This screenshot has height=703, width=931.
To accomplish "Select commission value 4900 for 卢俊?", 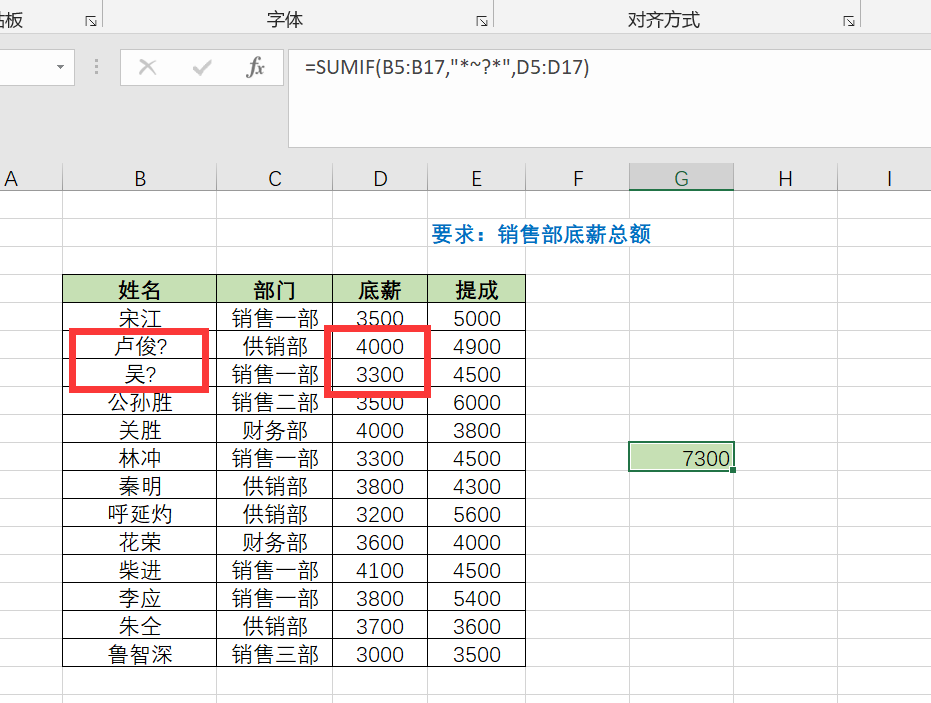I will pyautogui.click(x=476, y=345).
